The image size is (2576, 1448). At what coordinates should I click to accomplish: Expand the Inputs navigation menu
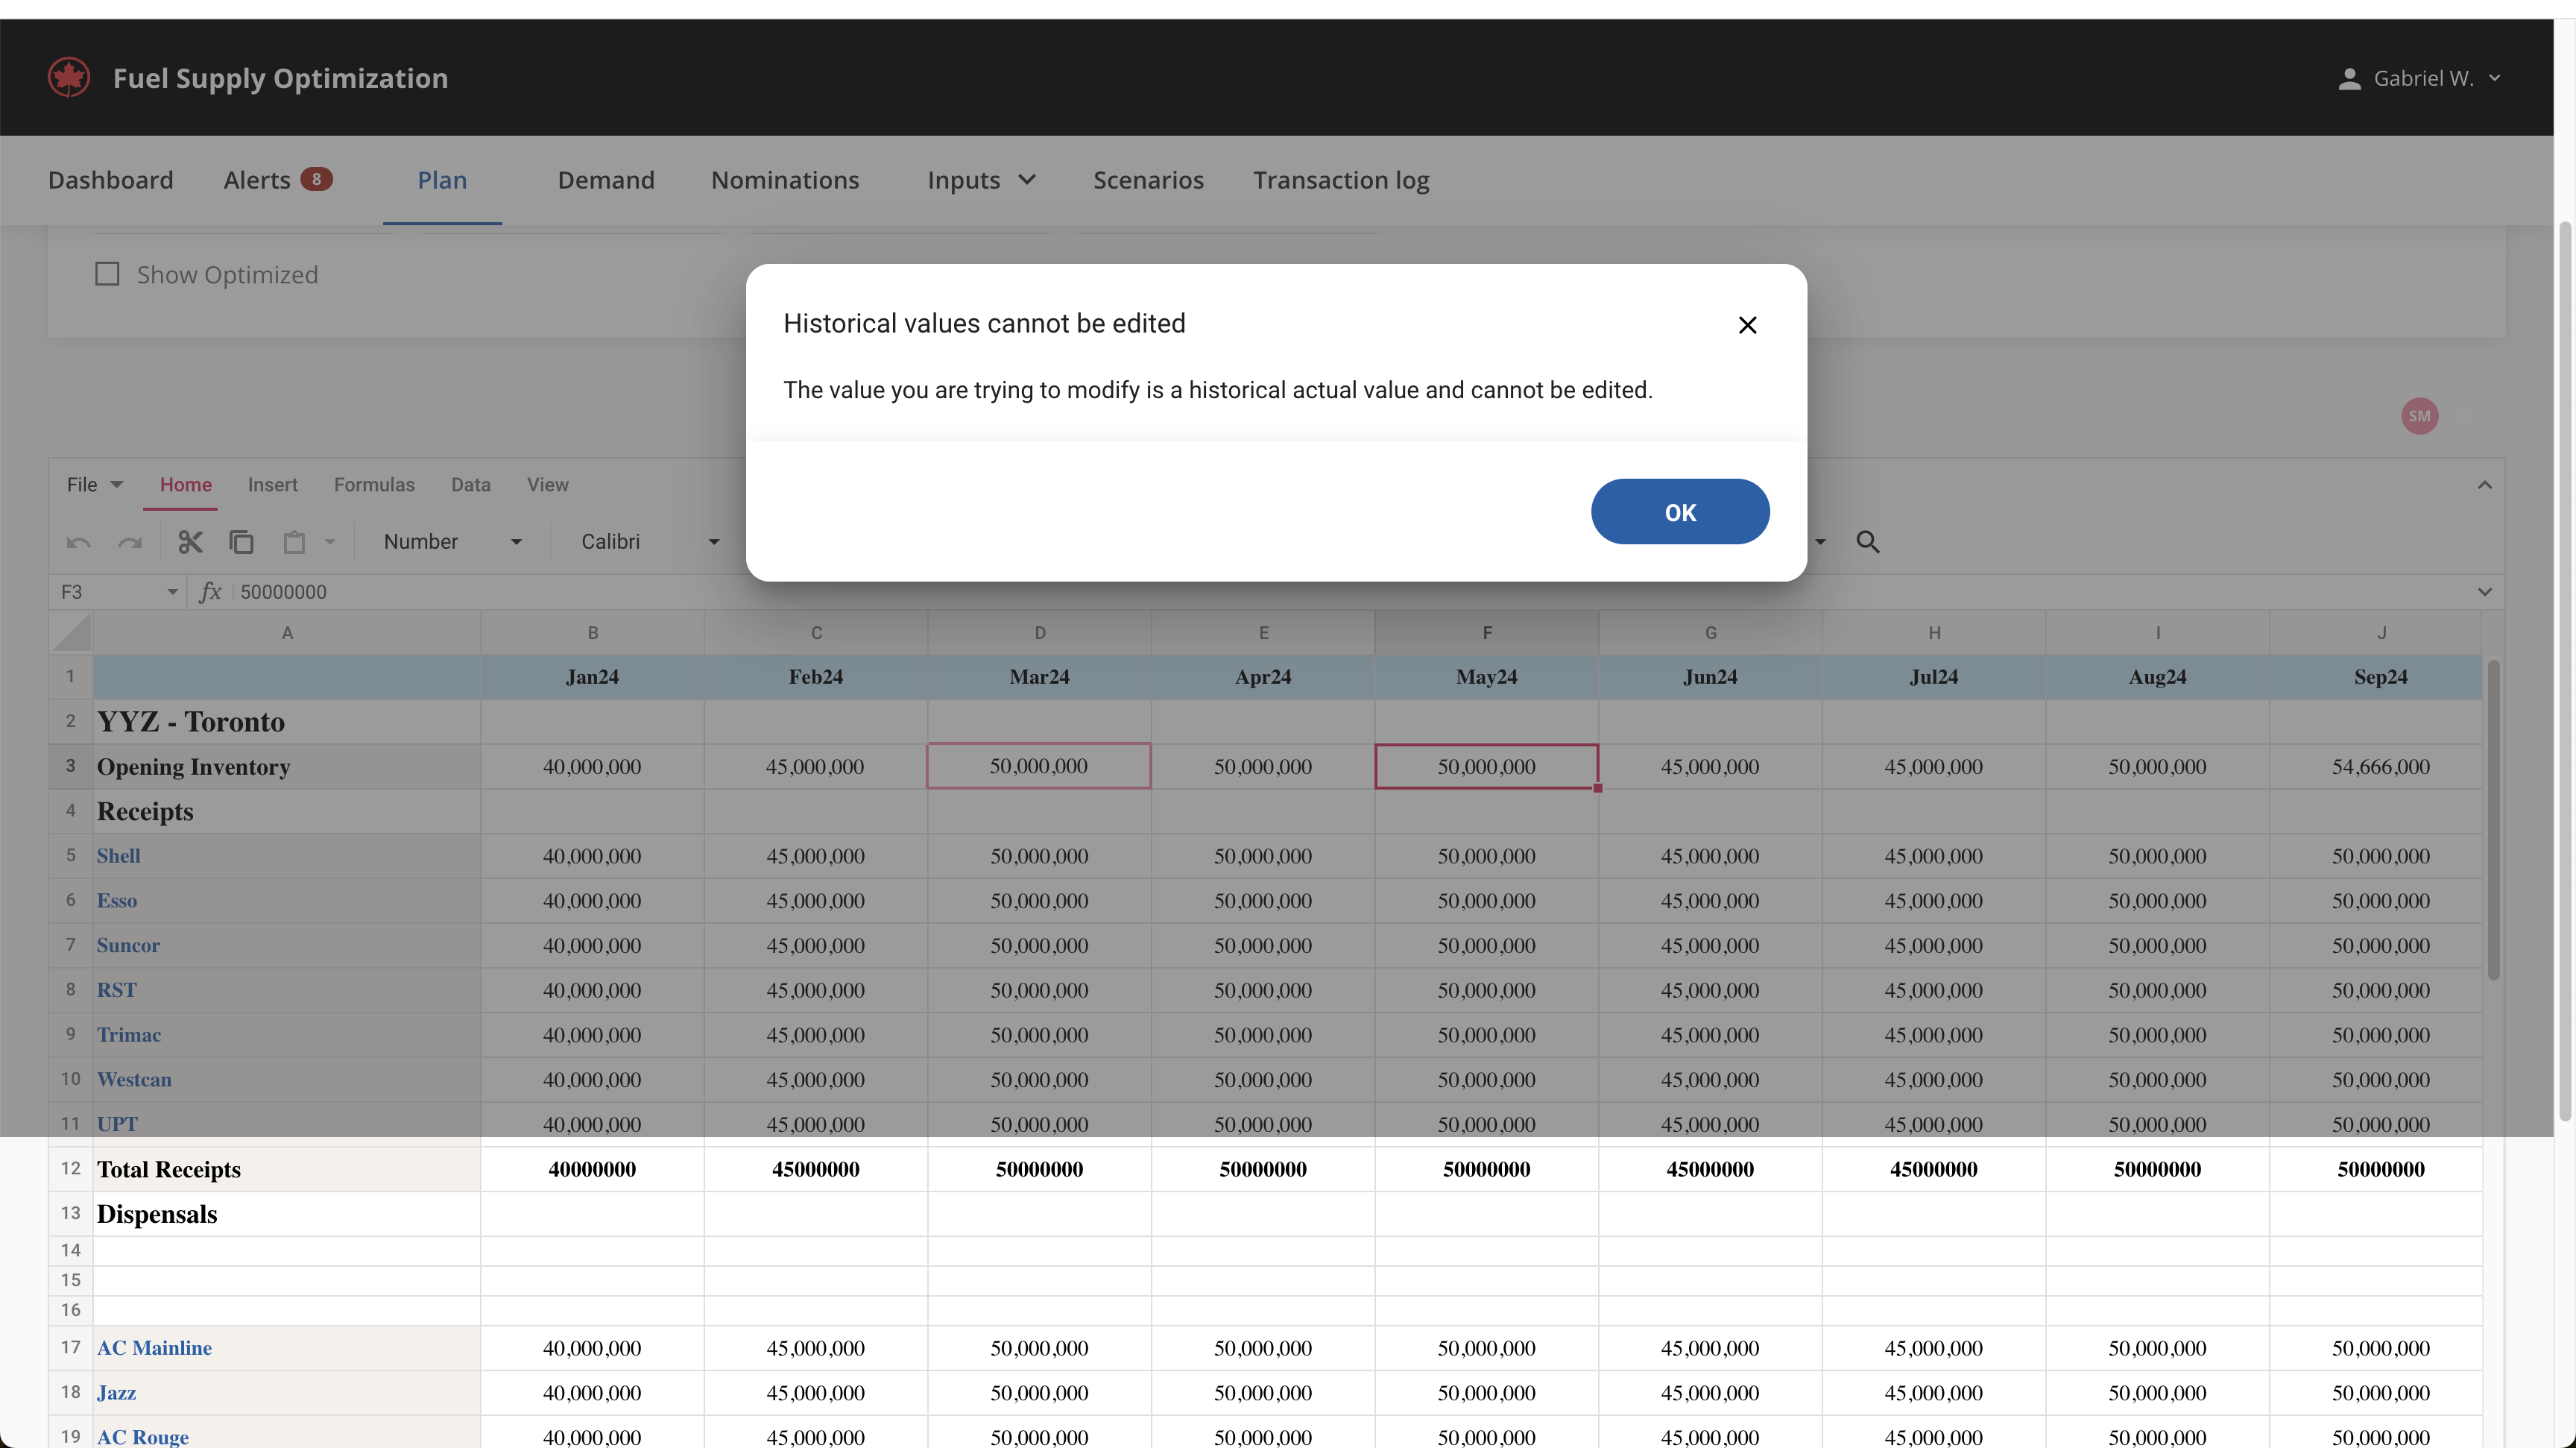coord(980,180)
